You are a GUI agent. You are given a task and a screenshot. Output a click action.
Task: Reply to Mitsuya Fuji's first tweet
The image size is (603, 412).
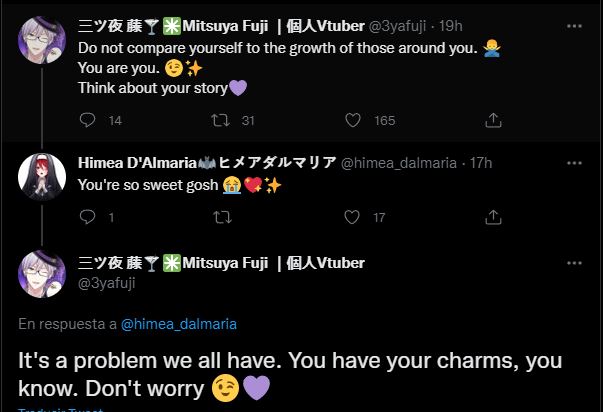pyautogui.click(x=87, y=120)
